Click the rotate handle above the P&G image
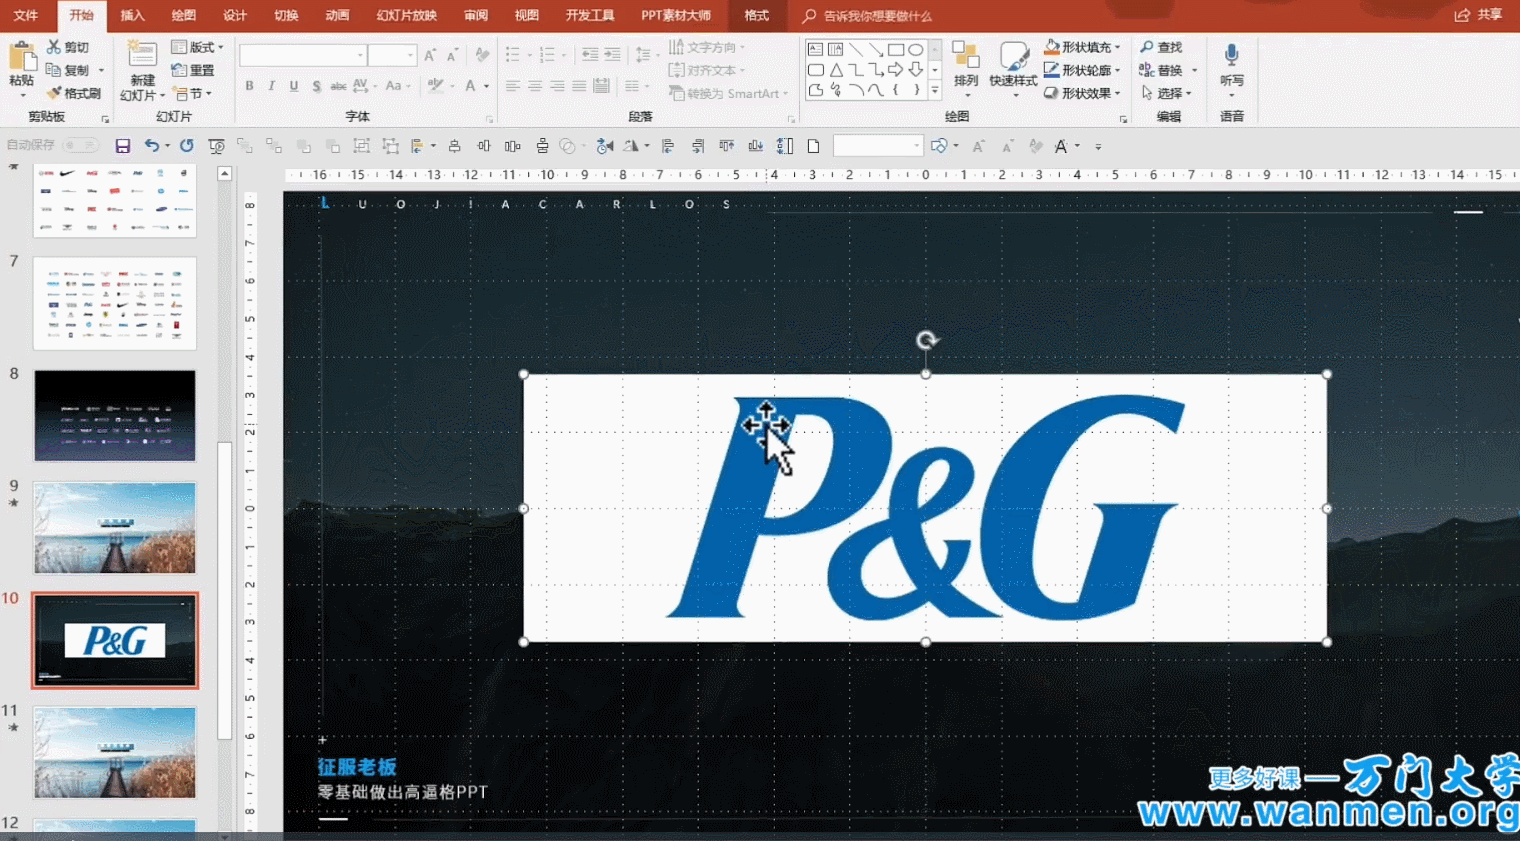The width and height of the screenshot is (1520, 841). point(927,340)
